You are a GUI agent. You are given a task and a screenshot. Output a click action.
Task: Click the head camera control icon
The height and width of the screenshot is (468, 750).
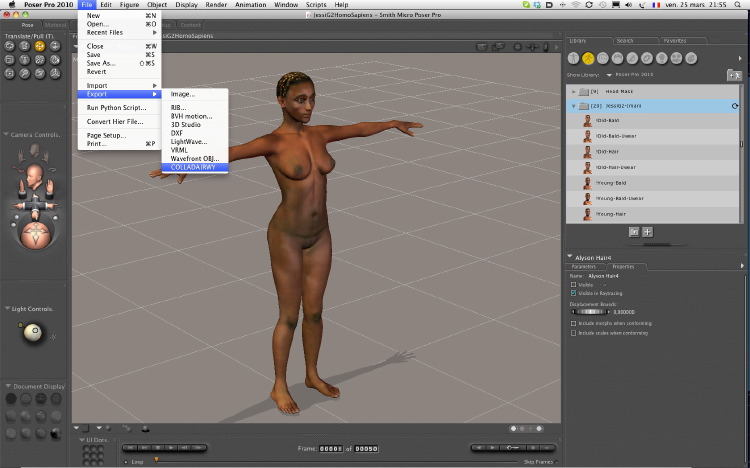pos(34,176)
